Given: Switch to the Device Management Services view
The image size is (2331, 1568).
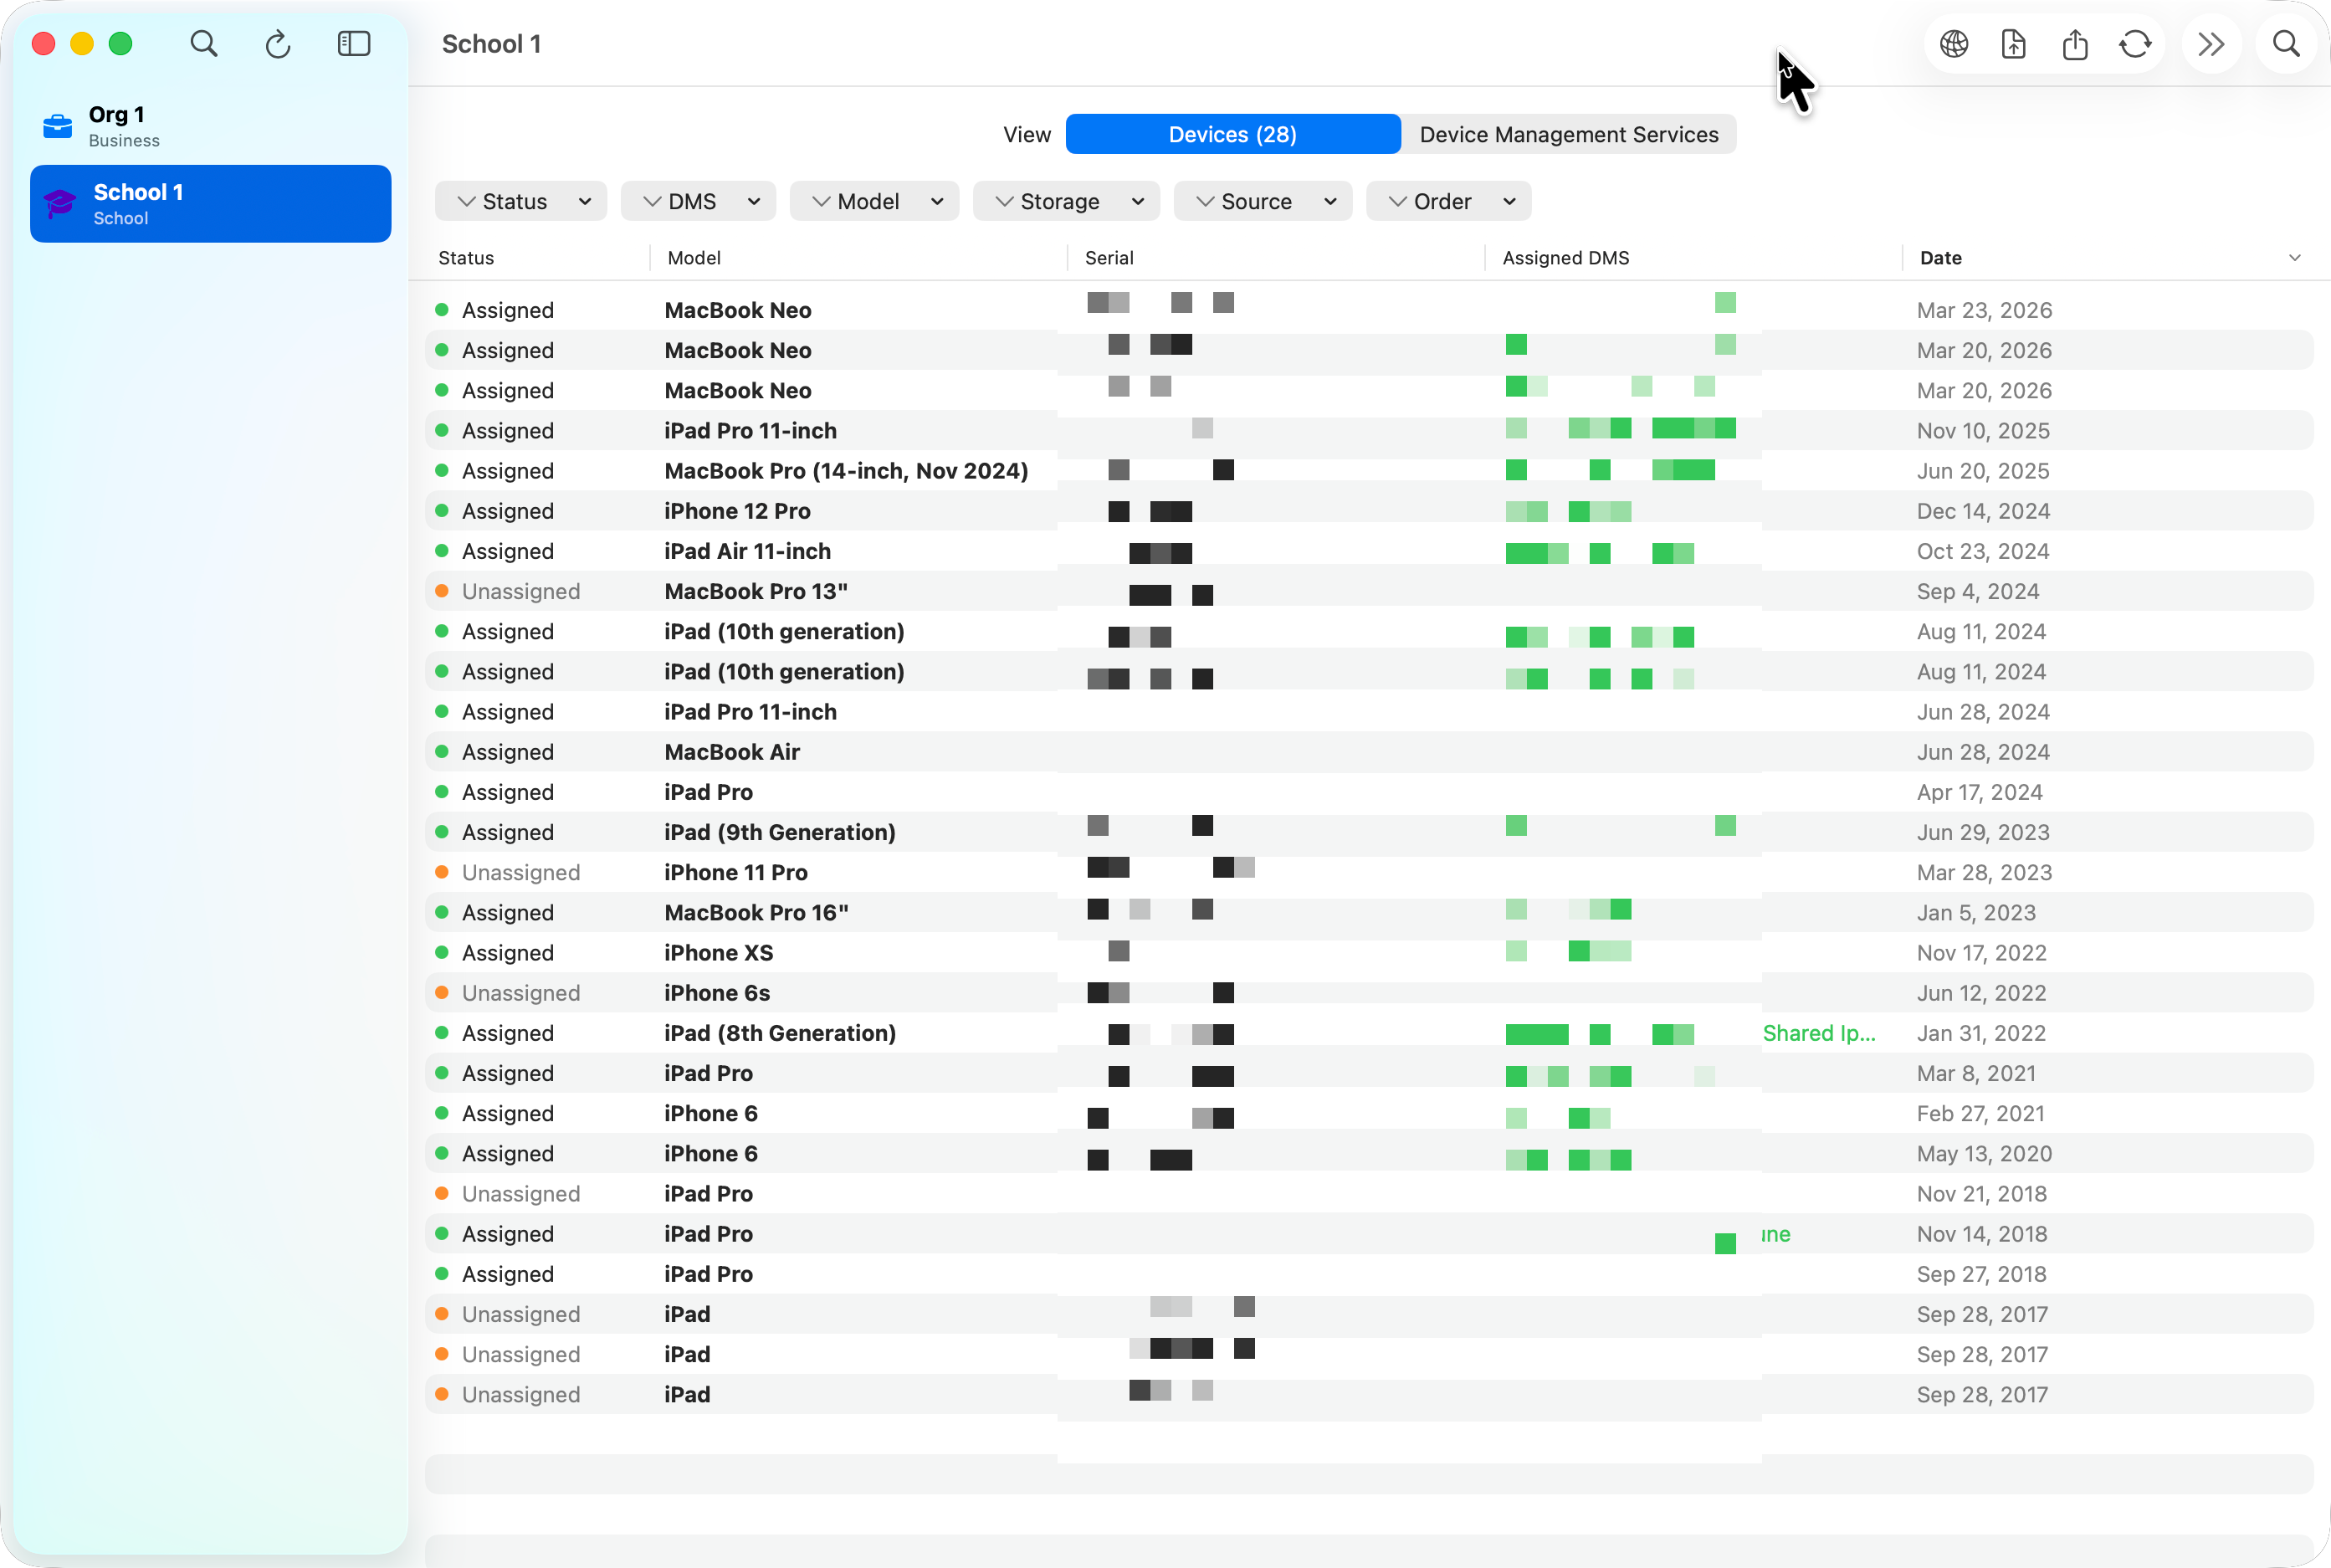Looking at the screenshot, I should pyautogui.click(x=1568, y=134).
